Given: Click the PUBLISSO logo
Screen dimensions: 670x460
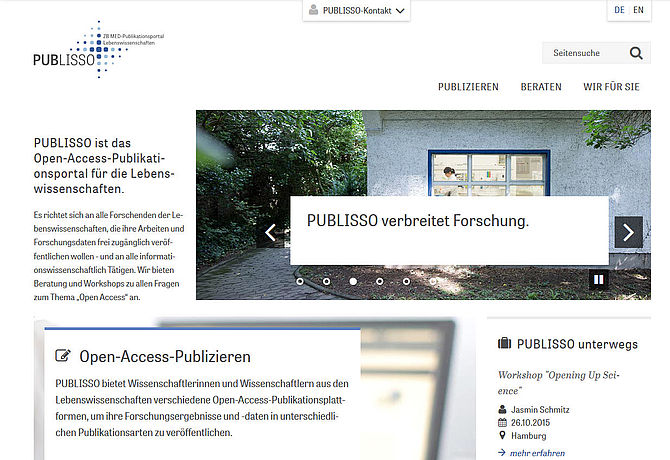Looking at the screenshot, I should [x=96, y=50].
